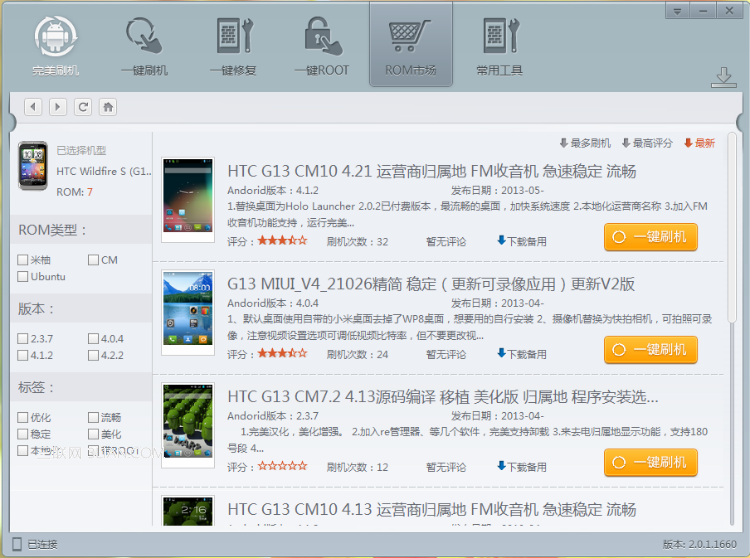Click 下载备用 for CM10 4.21 ROM
Image resolution: width=750 pixels, height=558 pixels.
[522, 241]
